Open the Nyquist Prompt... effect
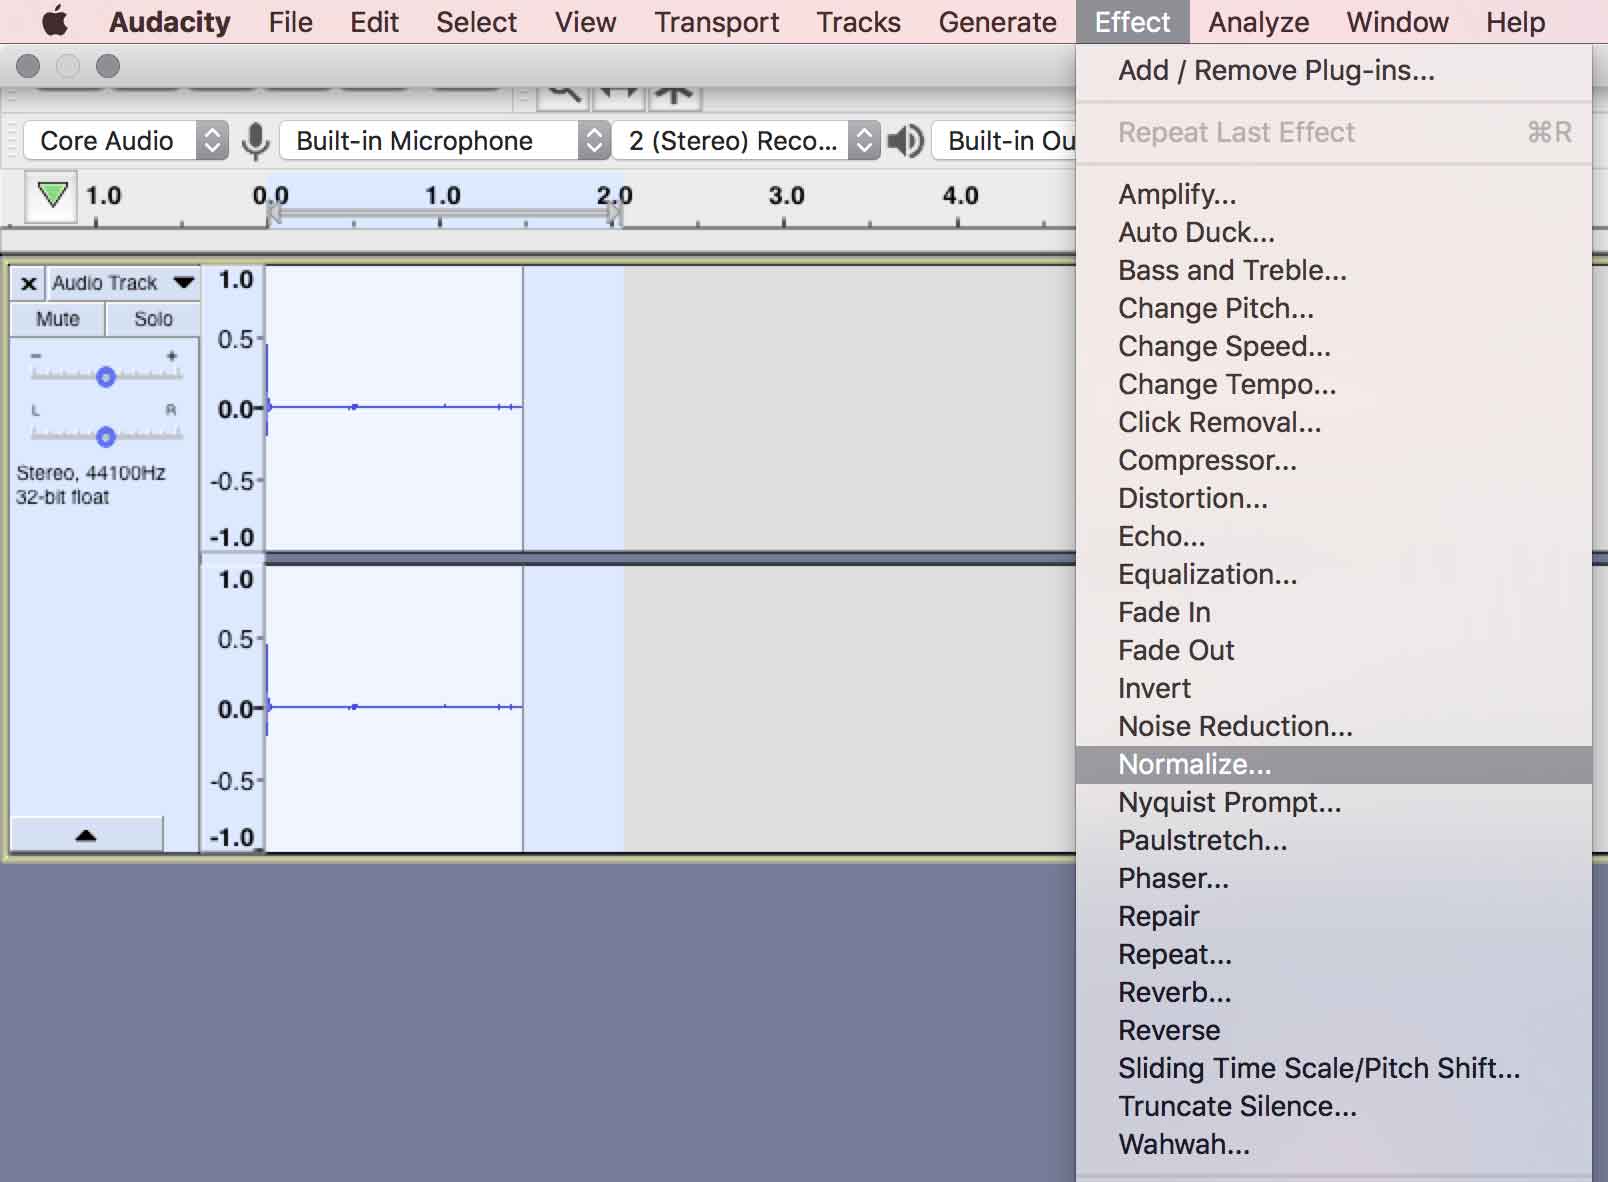The image size is (1608, 1182). coord(1333,802)
